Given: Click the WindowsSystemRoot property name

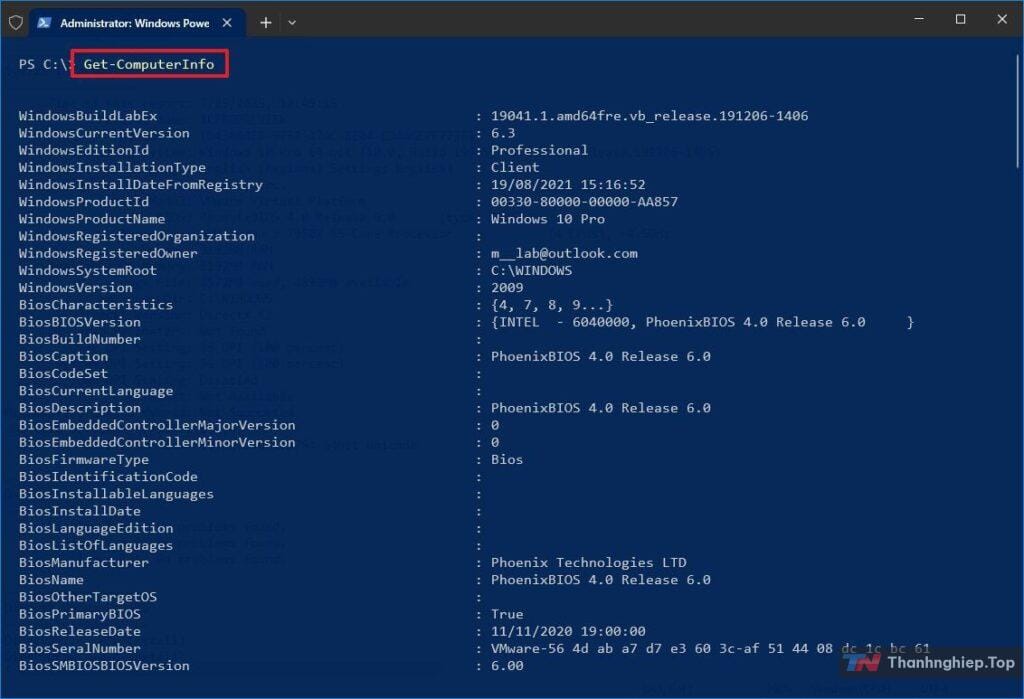Looking at the screenshot, I should pos(88,270).
